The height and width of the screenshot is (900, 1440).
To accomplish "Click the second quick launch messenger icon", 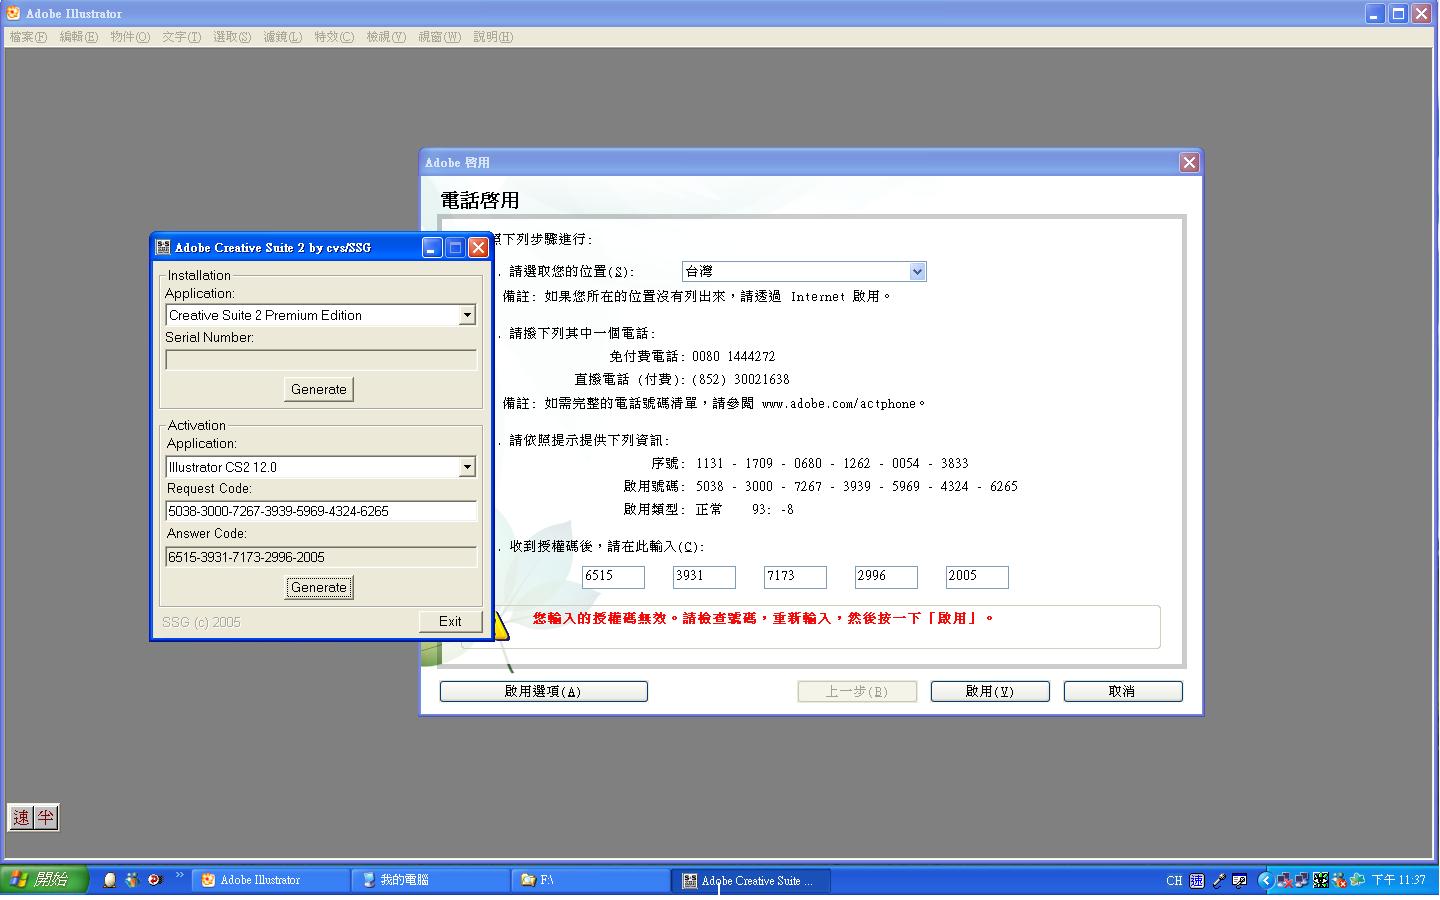I will click(132, 880).
